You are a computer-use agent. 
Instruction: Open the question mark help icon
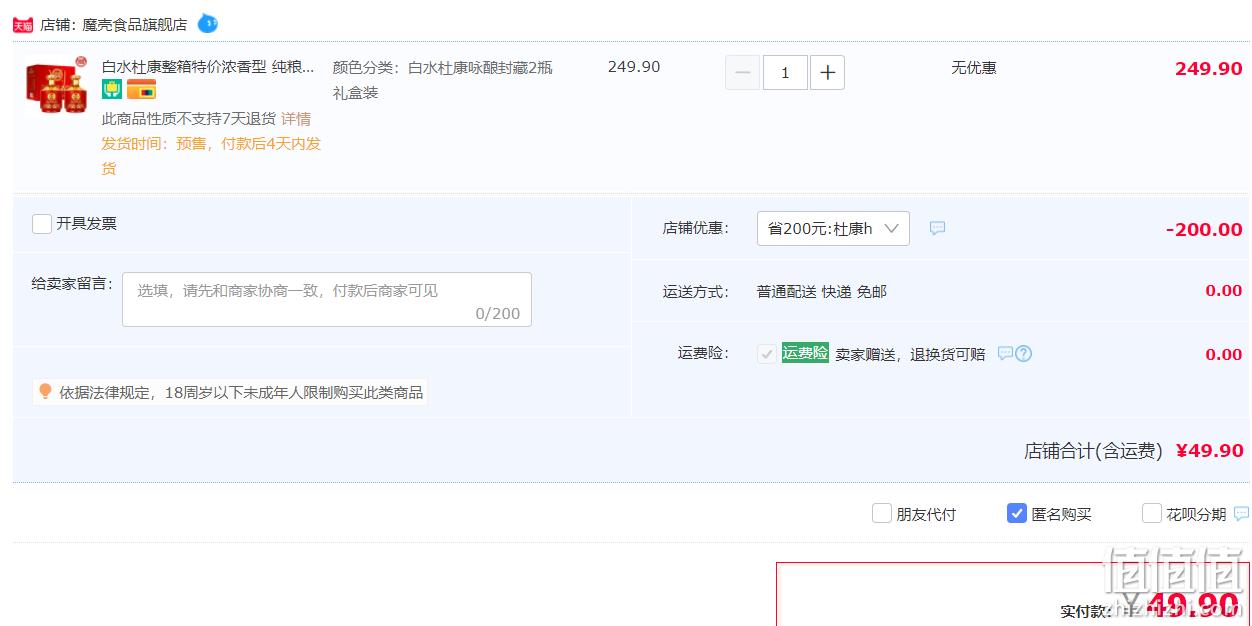[1023, 353]
